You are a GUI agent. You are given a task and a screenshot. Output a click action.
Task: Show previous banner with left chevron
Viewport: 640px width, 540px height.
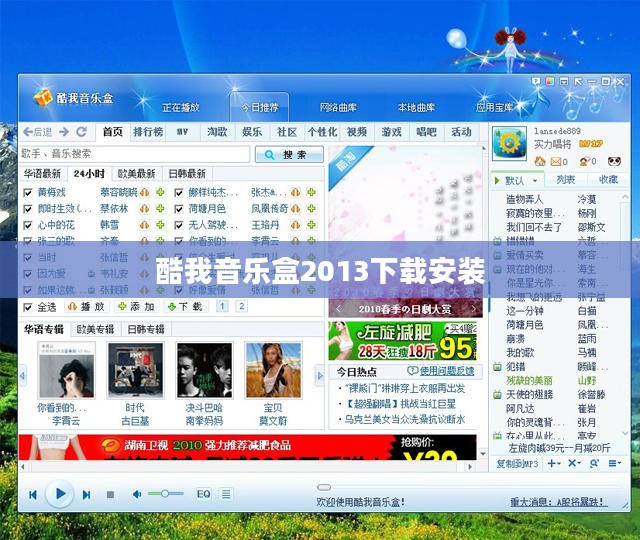click(338, 309)
